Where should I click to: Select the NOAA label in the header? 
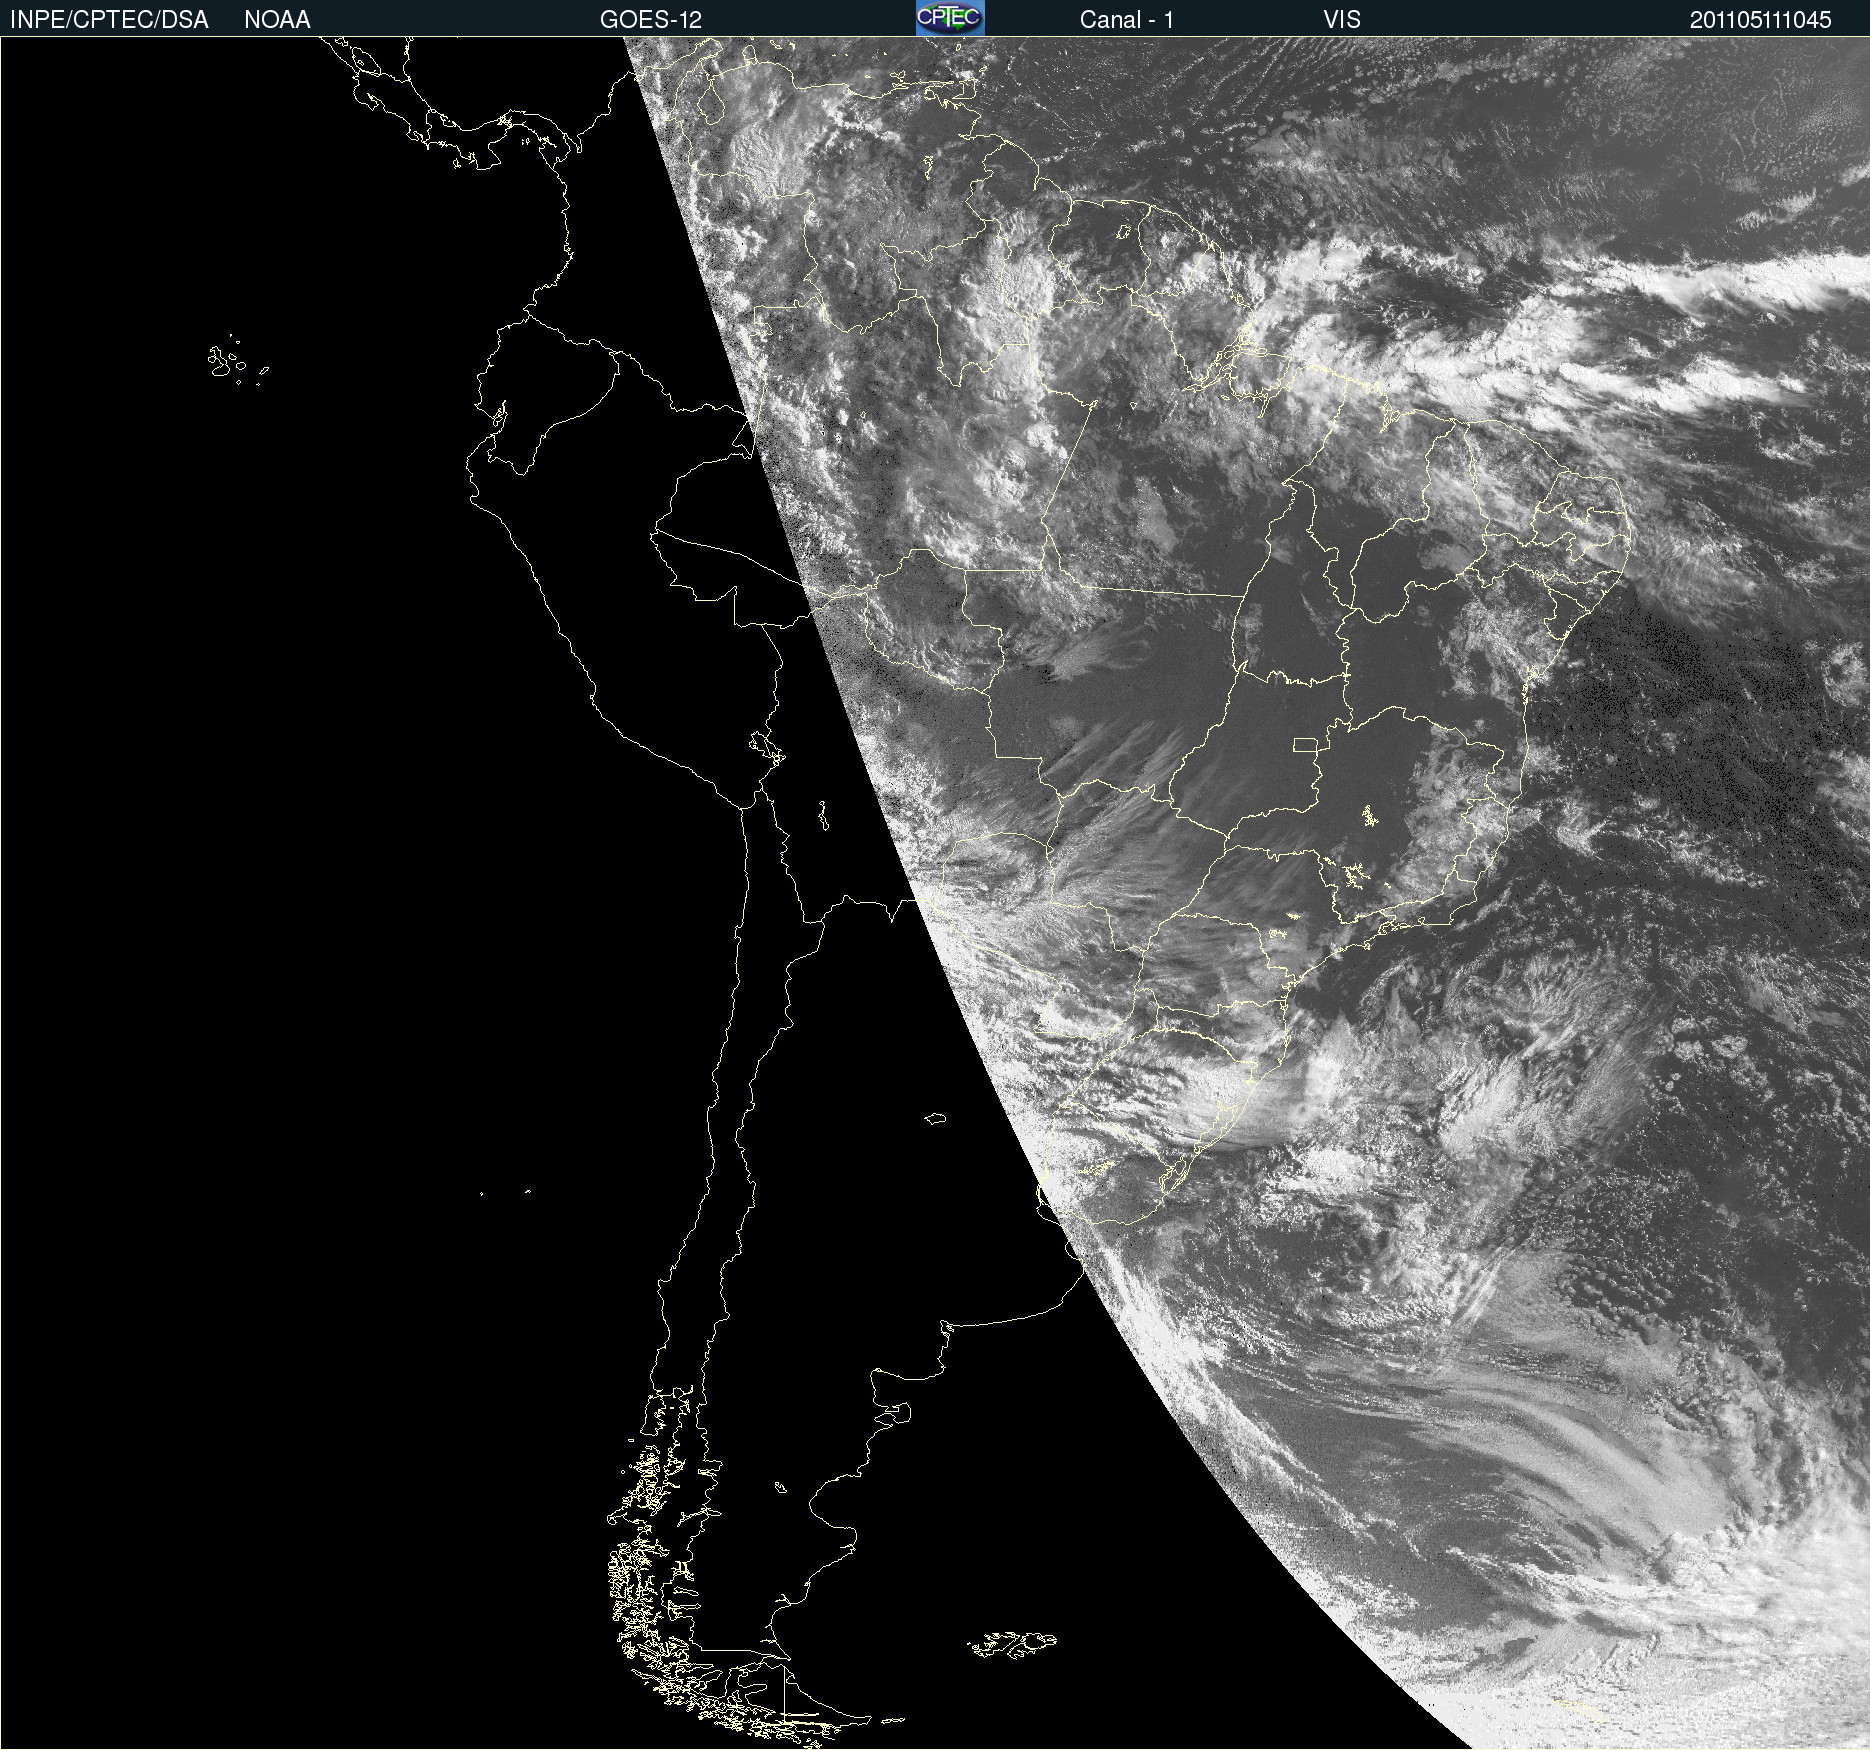tap(277, 20)
